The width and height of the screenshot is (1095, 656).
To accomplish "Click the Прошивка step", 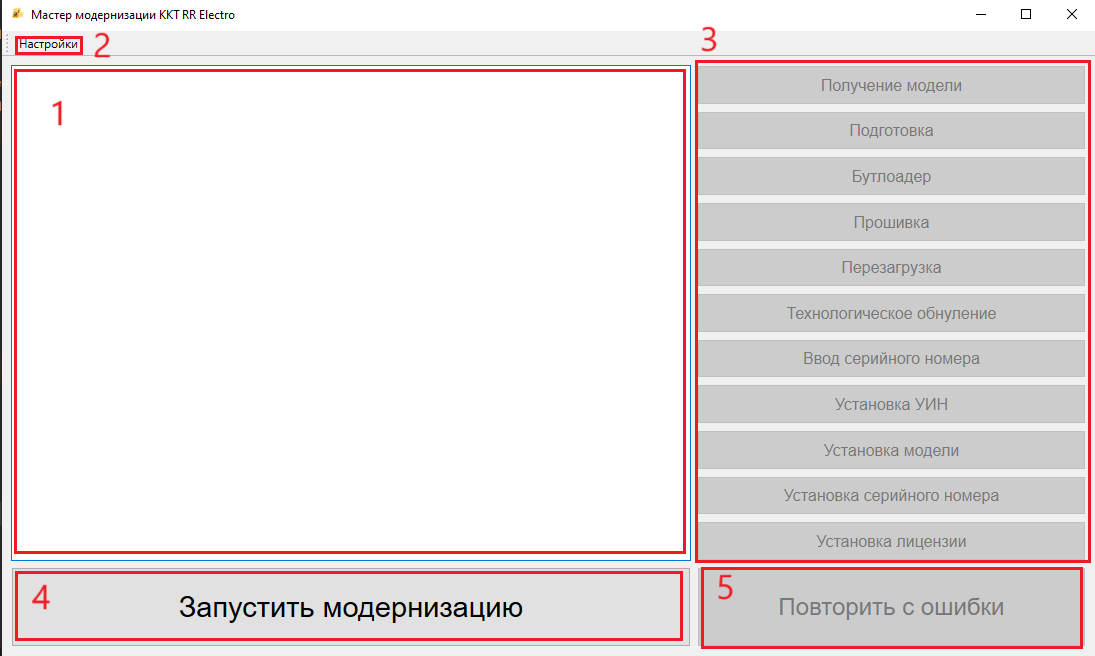I will (890, 222).
